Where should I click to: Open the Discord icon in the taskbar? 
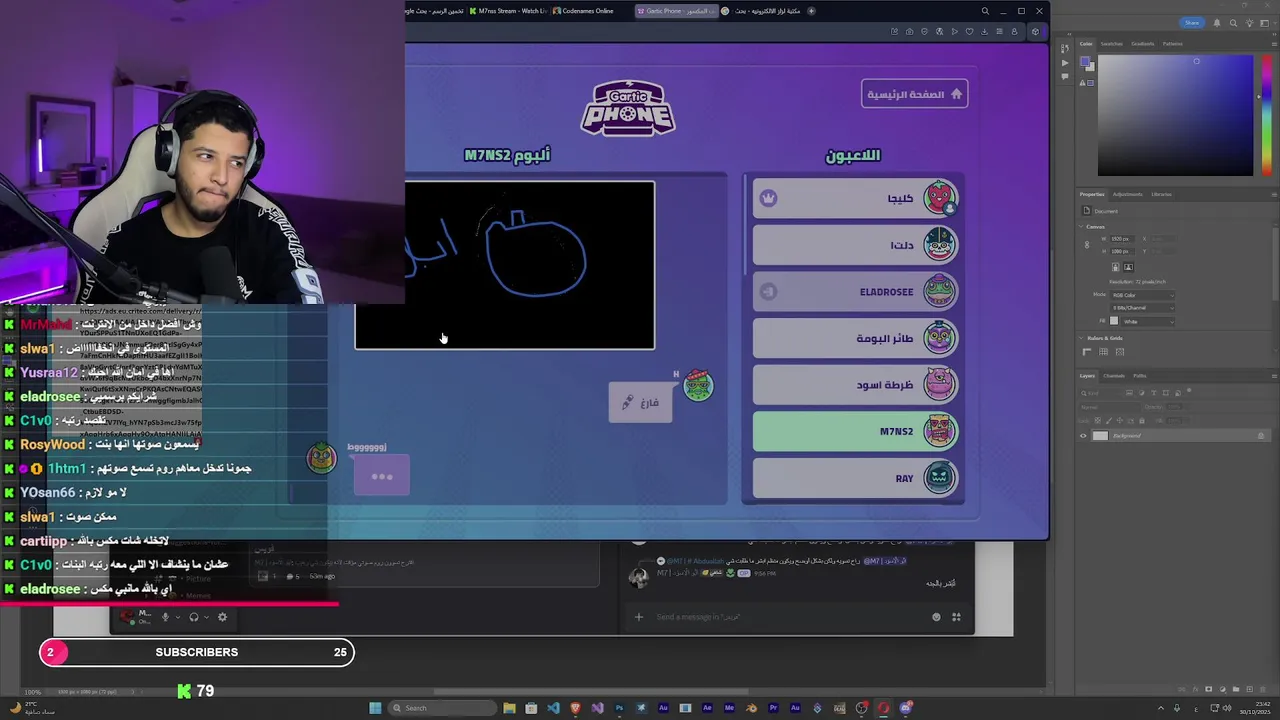pyautogui.click(x=906, y=708)
